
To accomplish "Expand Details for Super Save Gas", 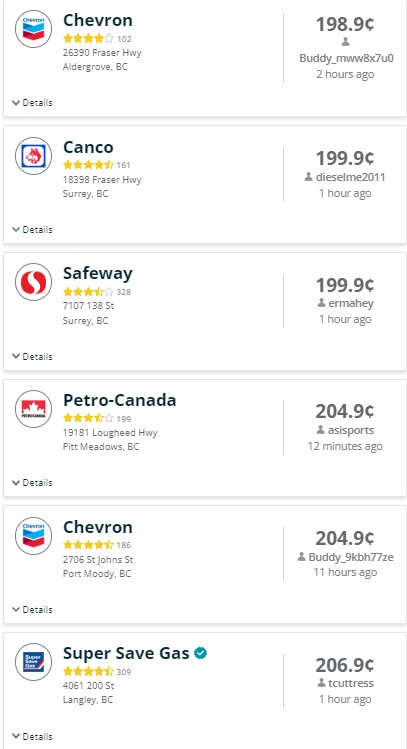I will click(x=32, y=737).
